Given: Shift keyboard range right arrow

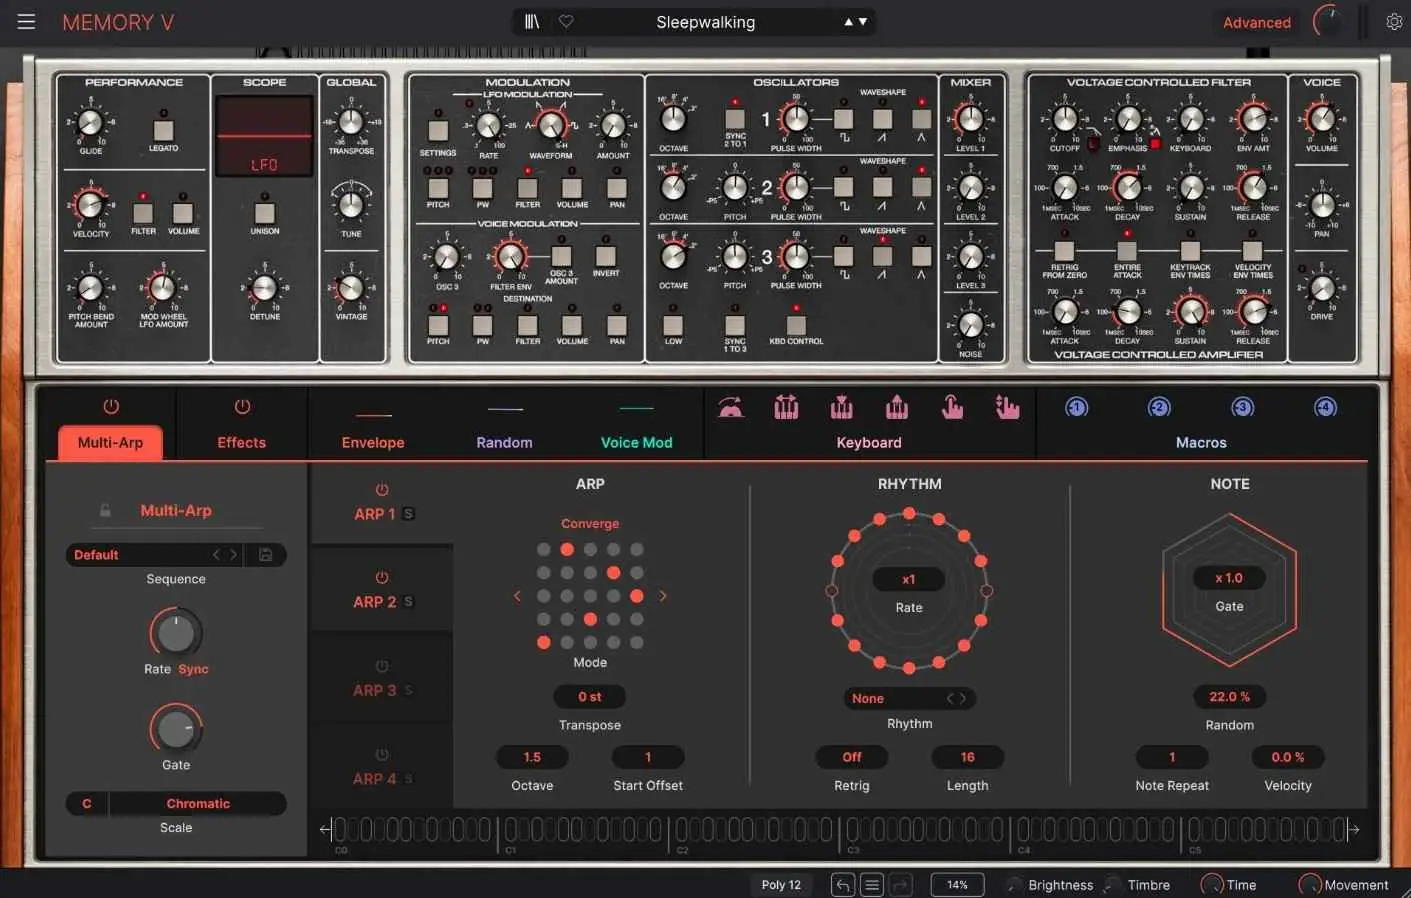Looking at the screenshot, I should pyautogui.click(x=1354, y=829).
